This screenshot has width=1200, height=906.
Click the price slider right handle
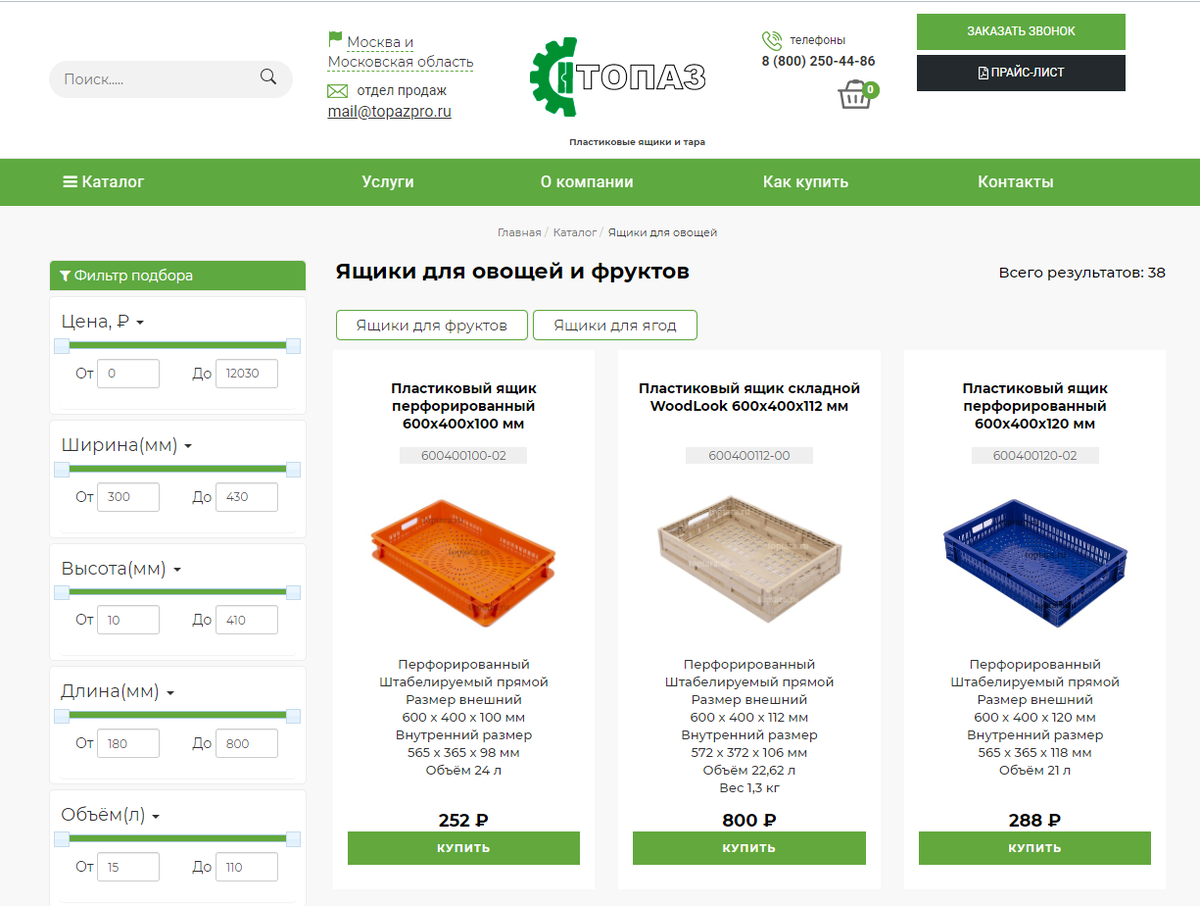tap(293, 346)
